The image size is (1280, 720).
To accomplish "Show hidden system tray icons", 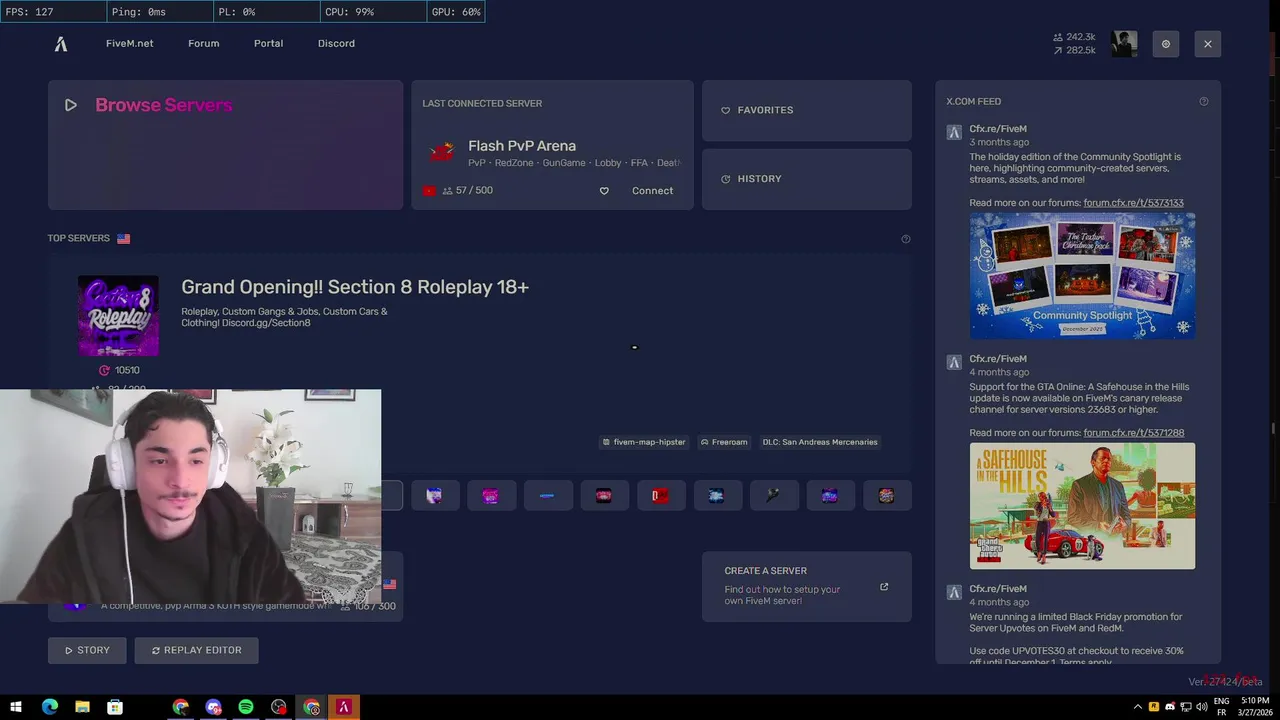I will (x=1138, y=707).
